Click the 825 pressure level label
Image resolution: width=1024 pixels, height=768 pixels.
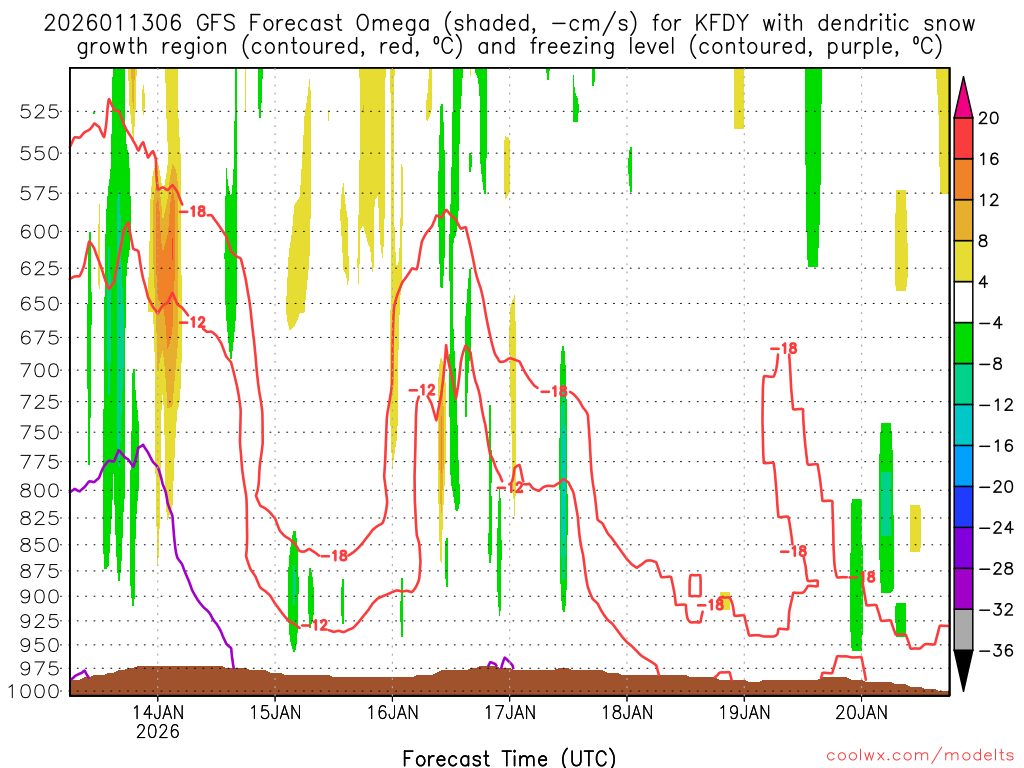[40, 518]
